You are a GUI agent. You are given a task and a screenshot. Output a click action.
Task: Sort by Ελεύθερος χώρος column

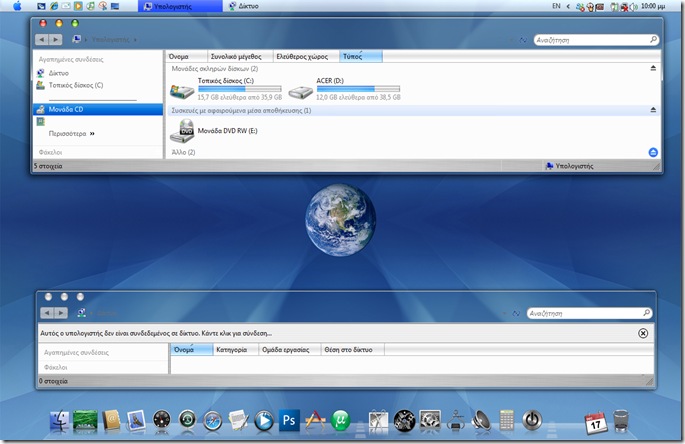coord(306,56)
